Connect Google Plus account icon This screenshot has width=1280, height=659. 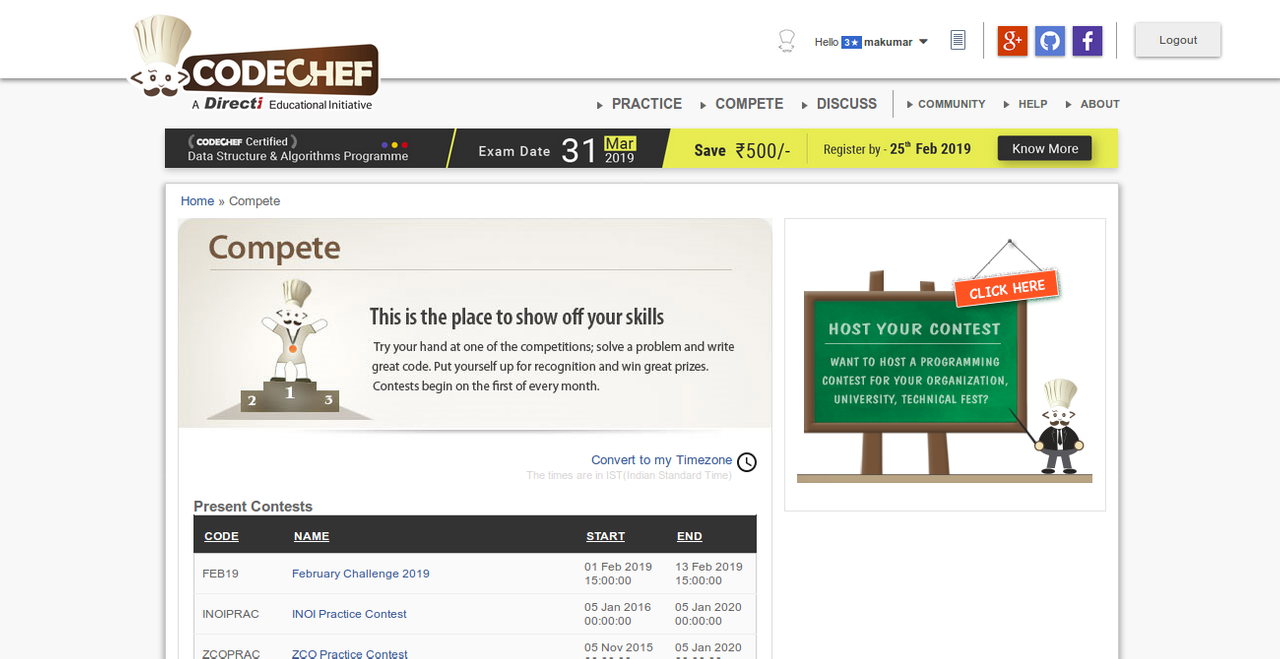1012,41
